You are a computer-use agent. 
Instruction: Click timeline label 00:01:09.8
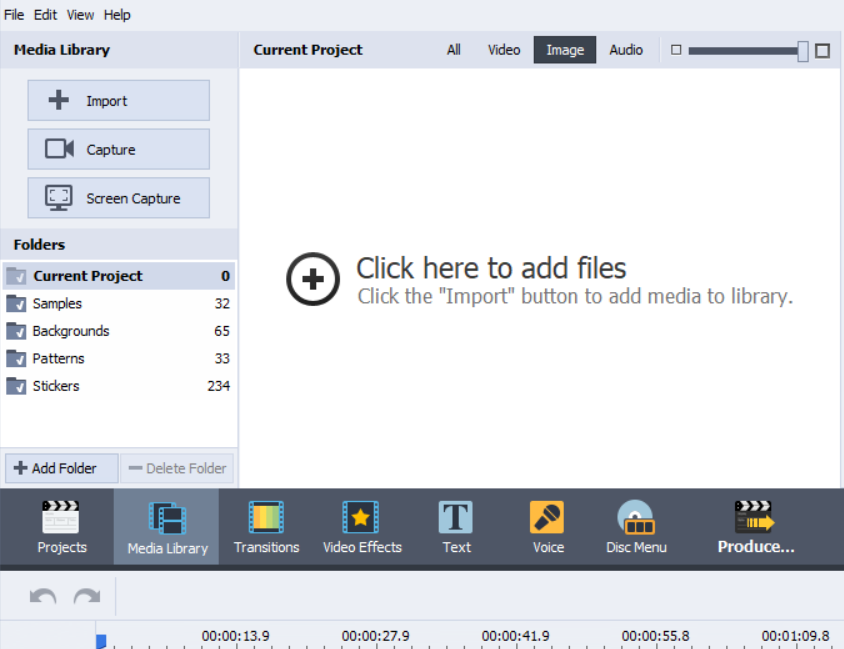click(x=795, y=636)
